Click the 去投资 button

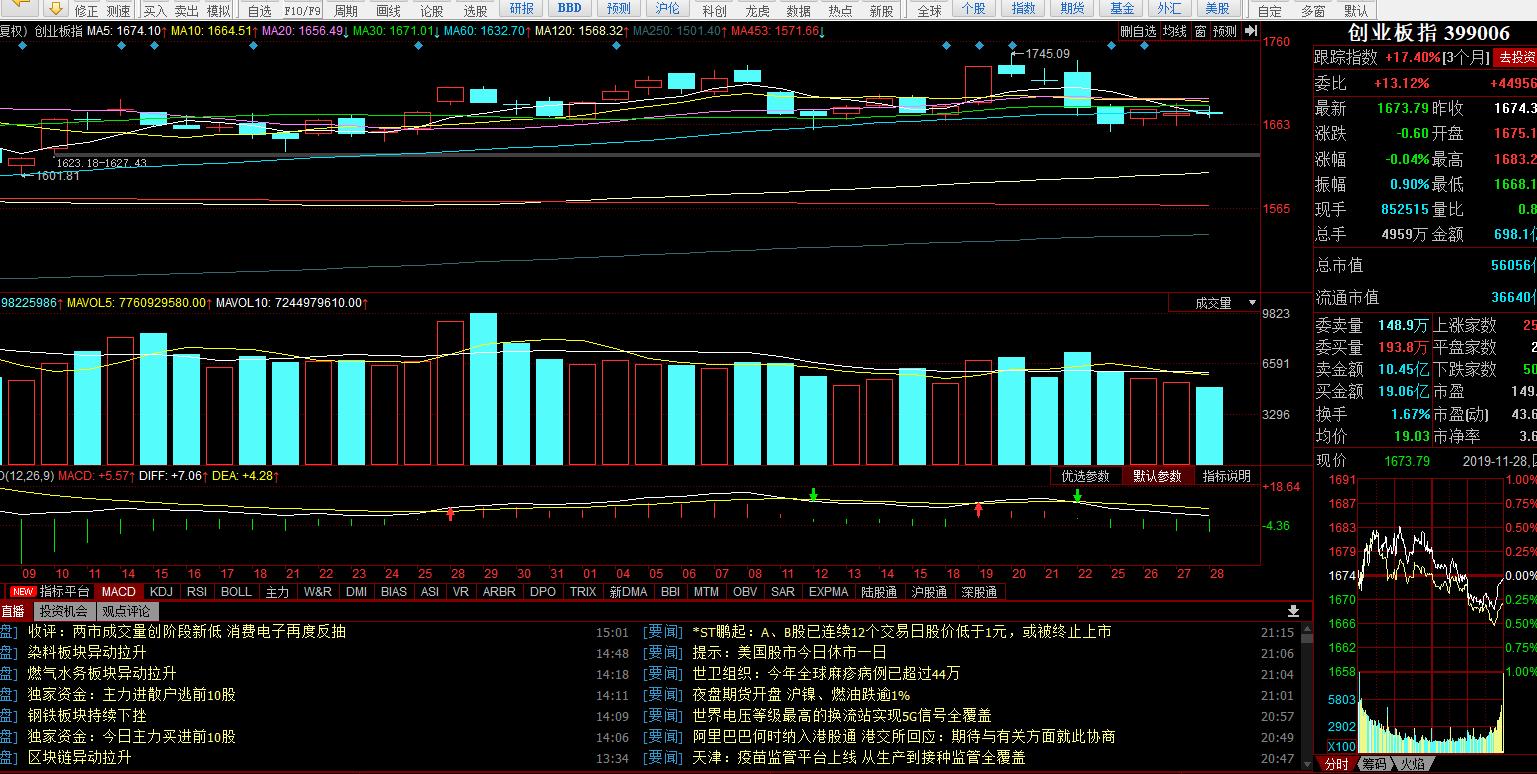[1515, 57]
